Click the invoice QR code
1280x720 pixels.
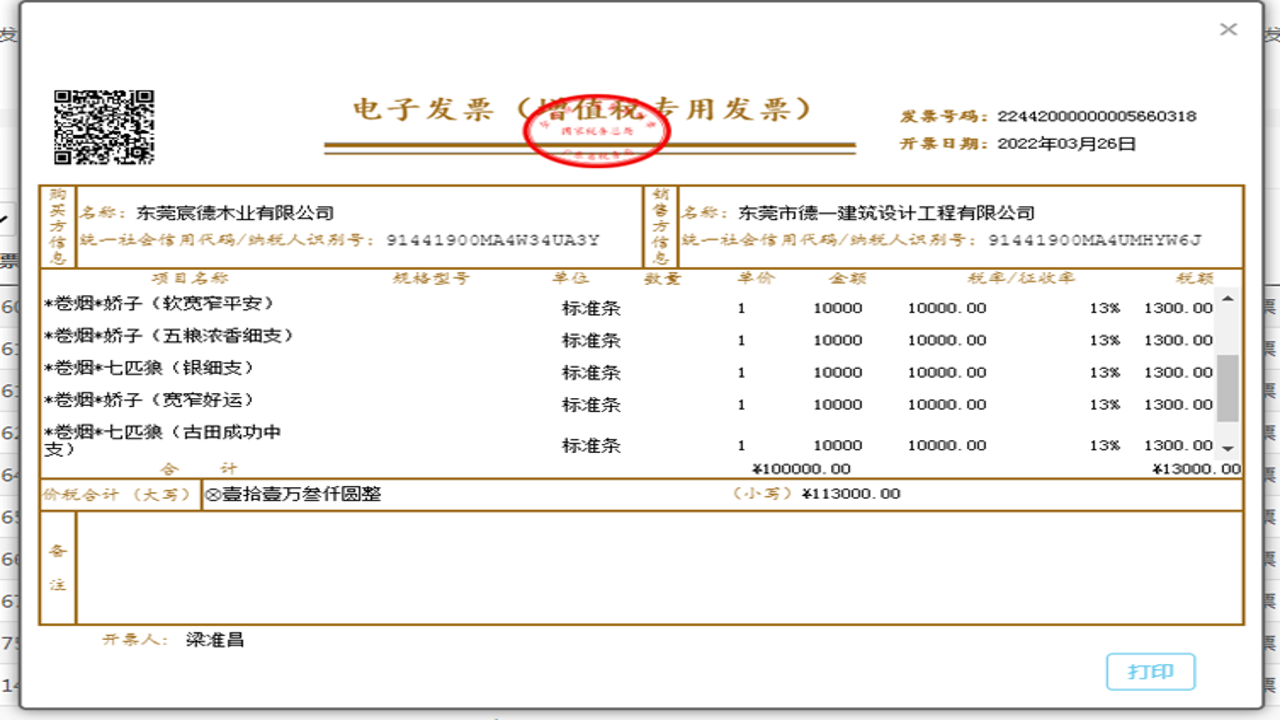[x=104, y=127]
